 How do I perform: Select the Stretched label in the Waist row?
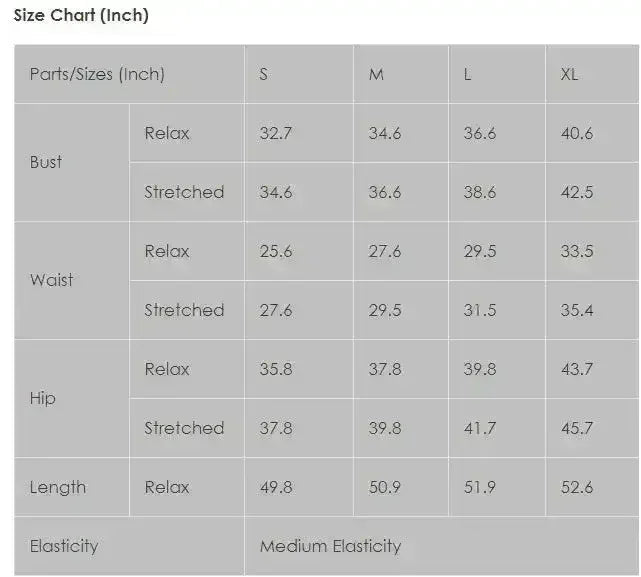[184, 310]
